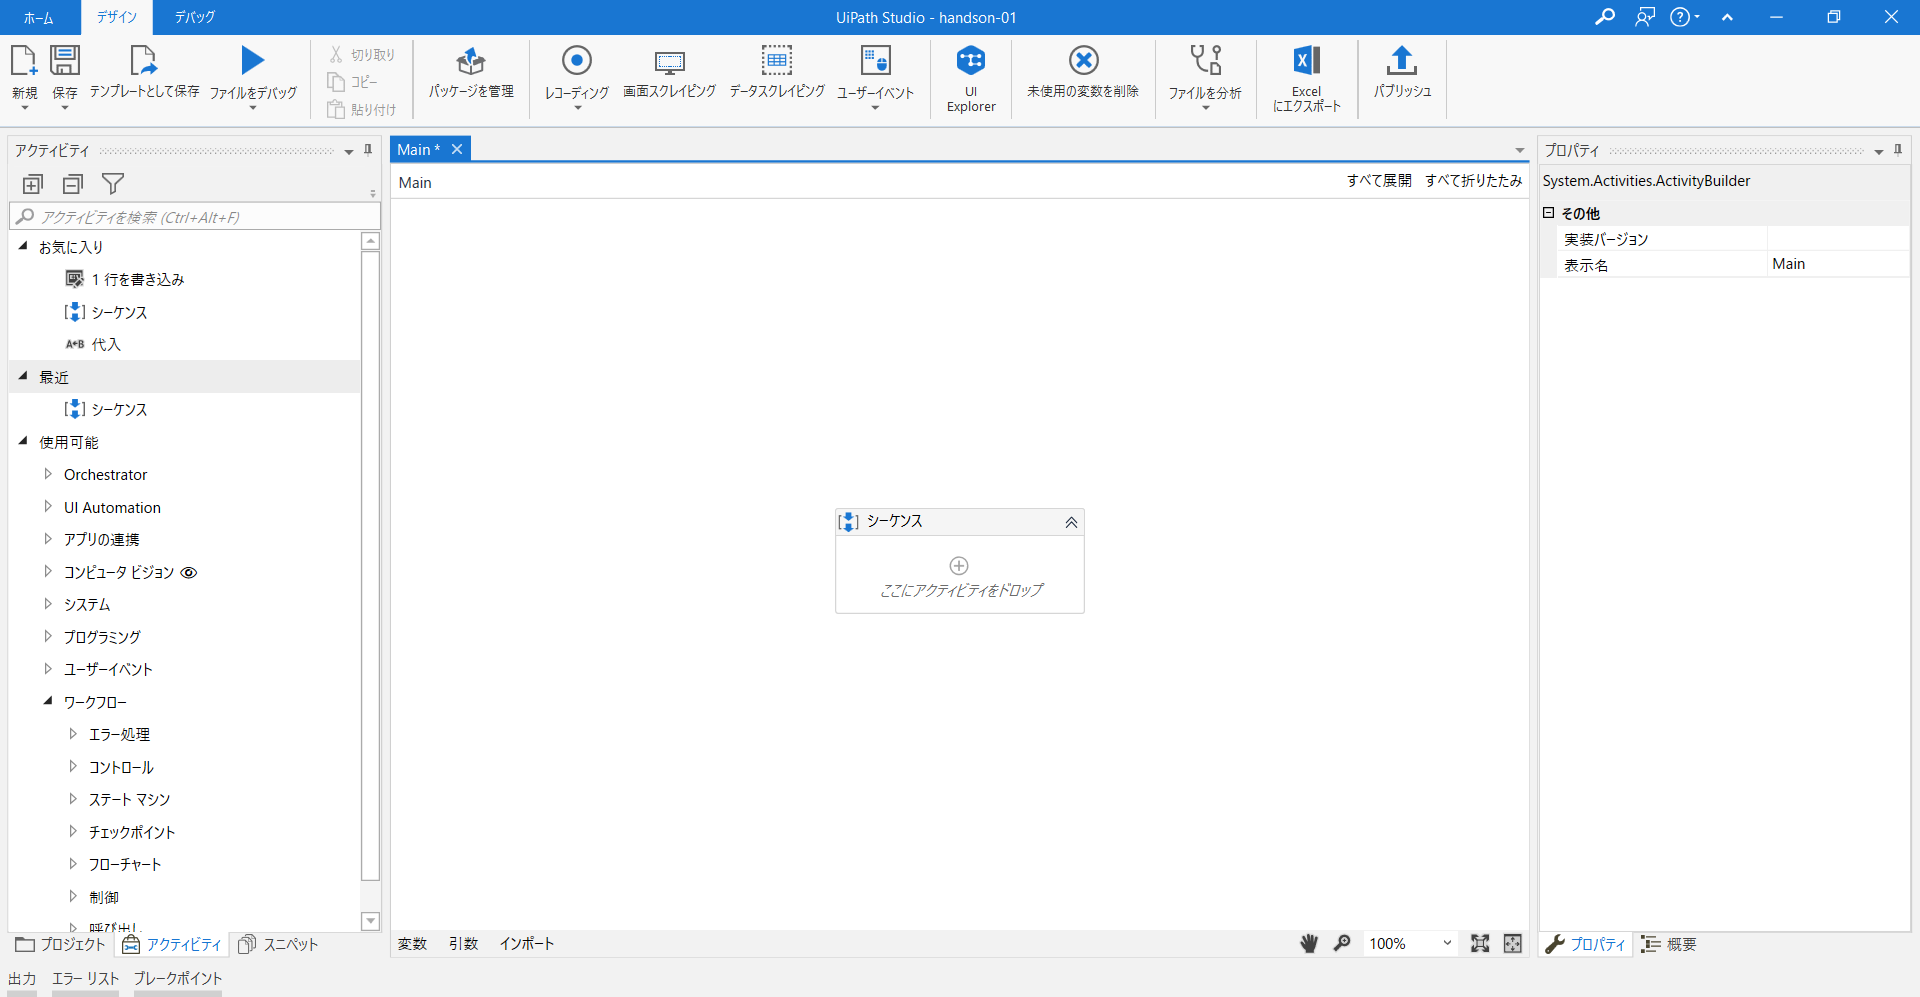Open the プロジェクト panel tab
The width and height of the screenshot is (1920, 997).
(x=60, y=944)
